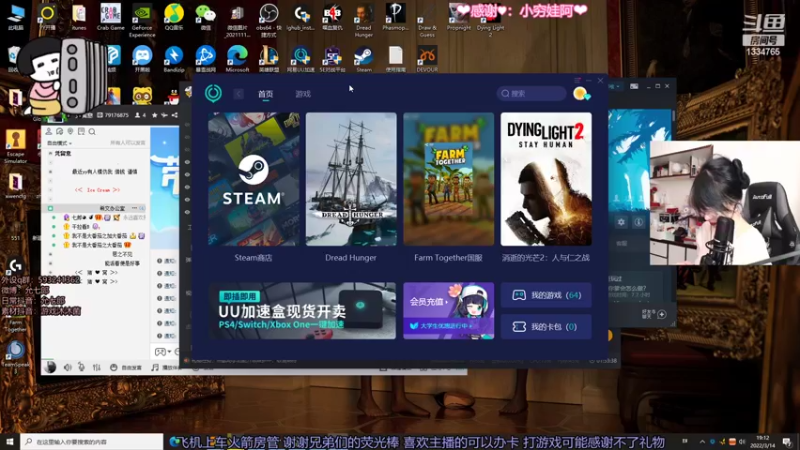Open the UU user avatar

581,94
